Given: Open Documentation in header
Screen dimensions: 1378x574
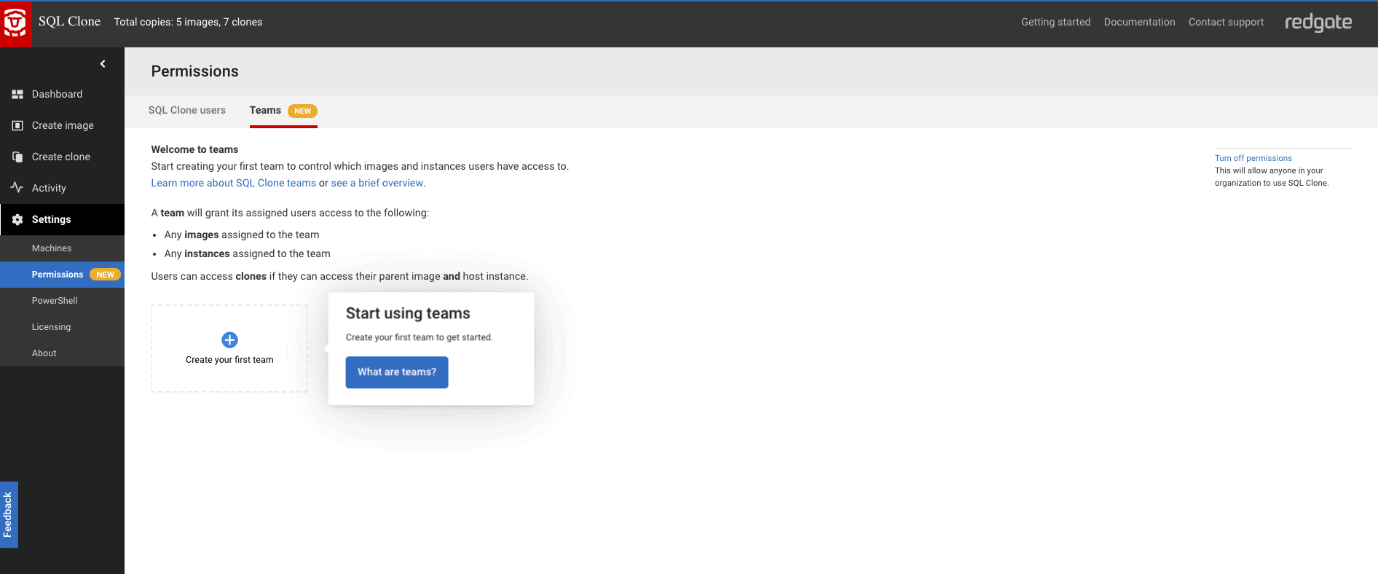Looking at the screenshot, I should pyautogui.click(x=1140, y=22).
